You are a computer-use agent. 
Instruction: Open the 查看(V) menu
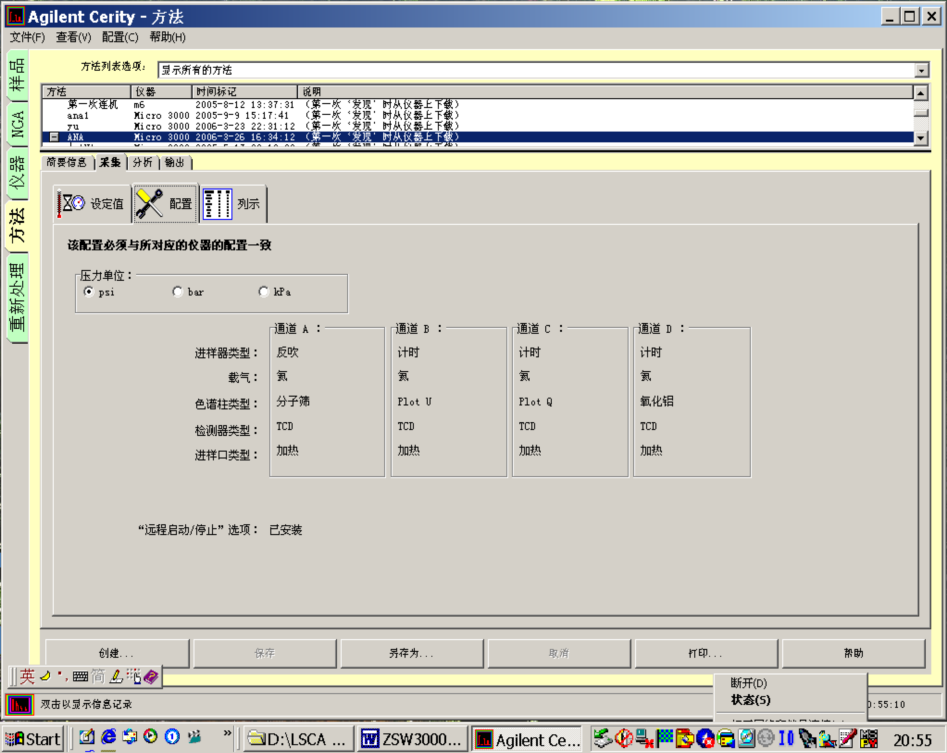pos(73,37)
